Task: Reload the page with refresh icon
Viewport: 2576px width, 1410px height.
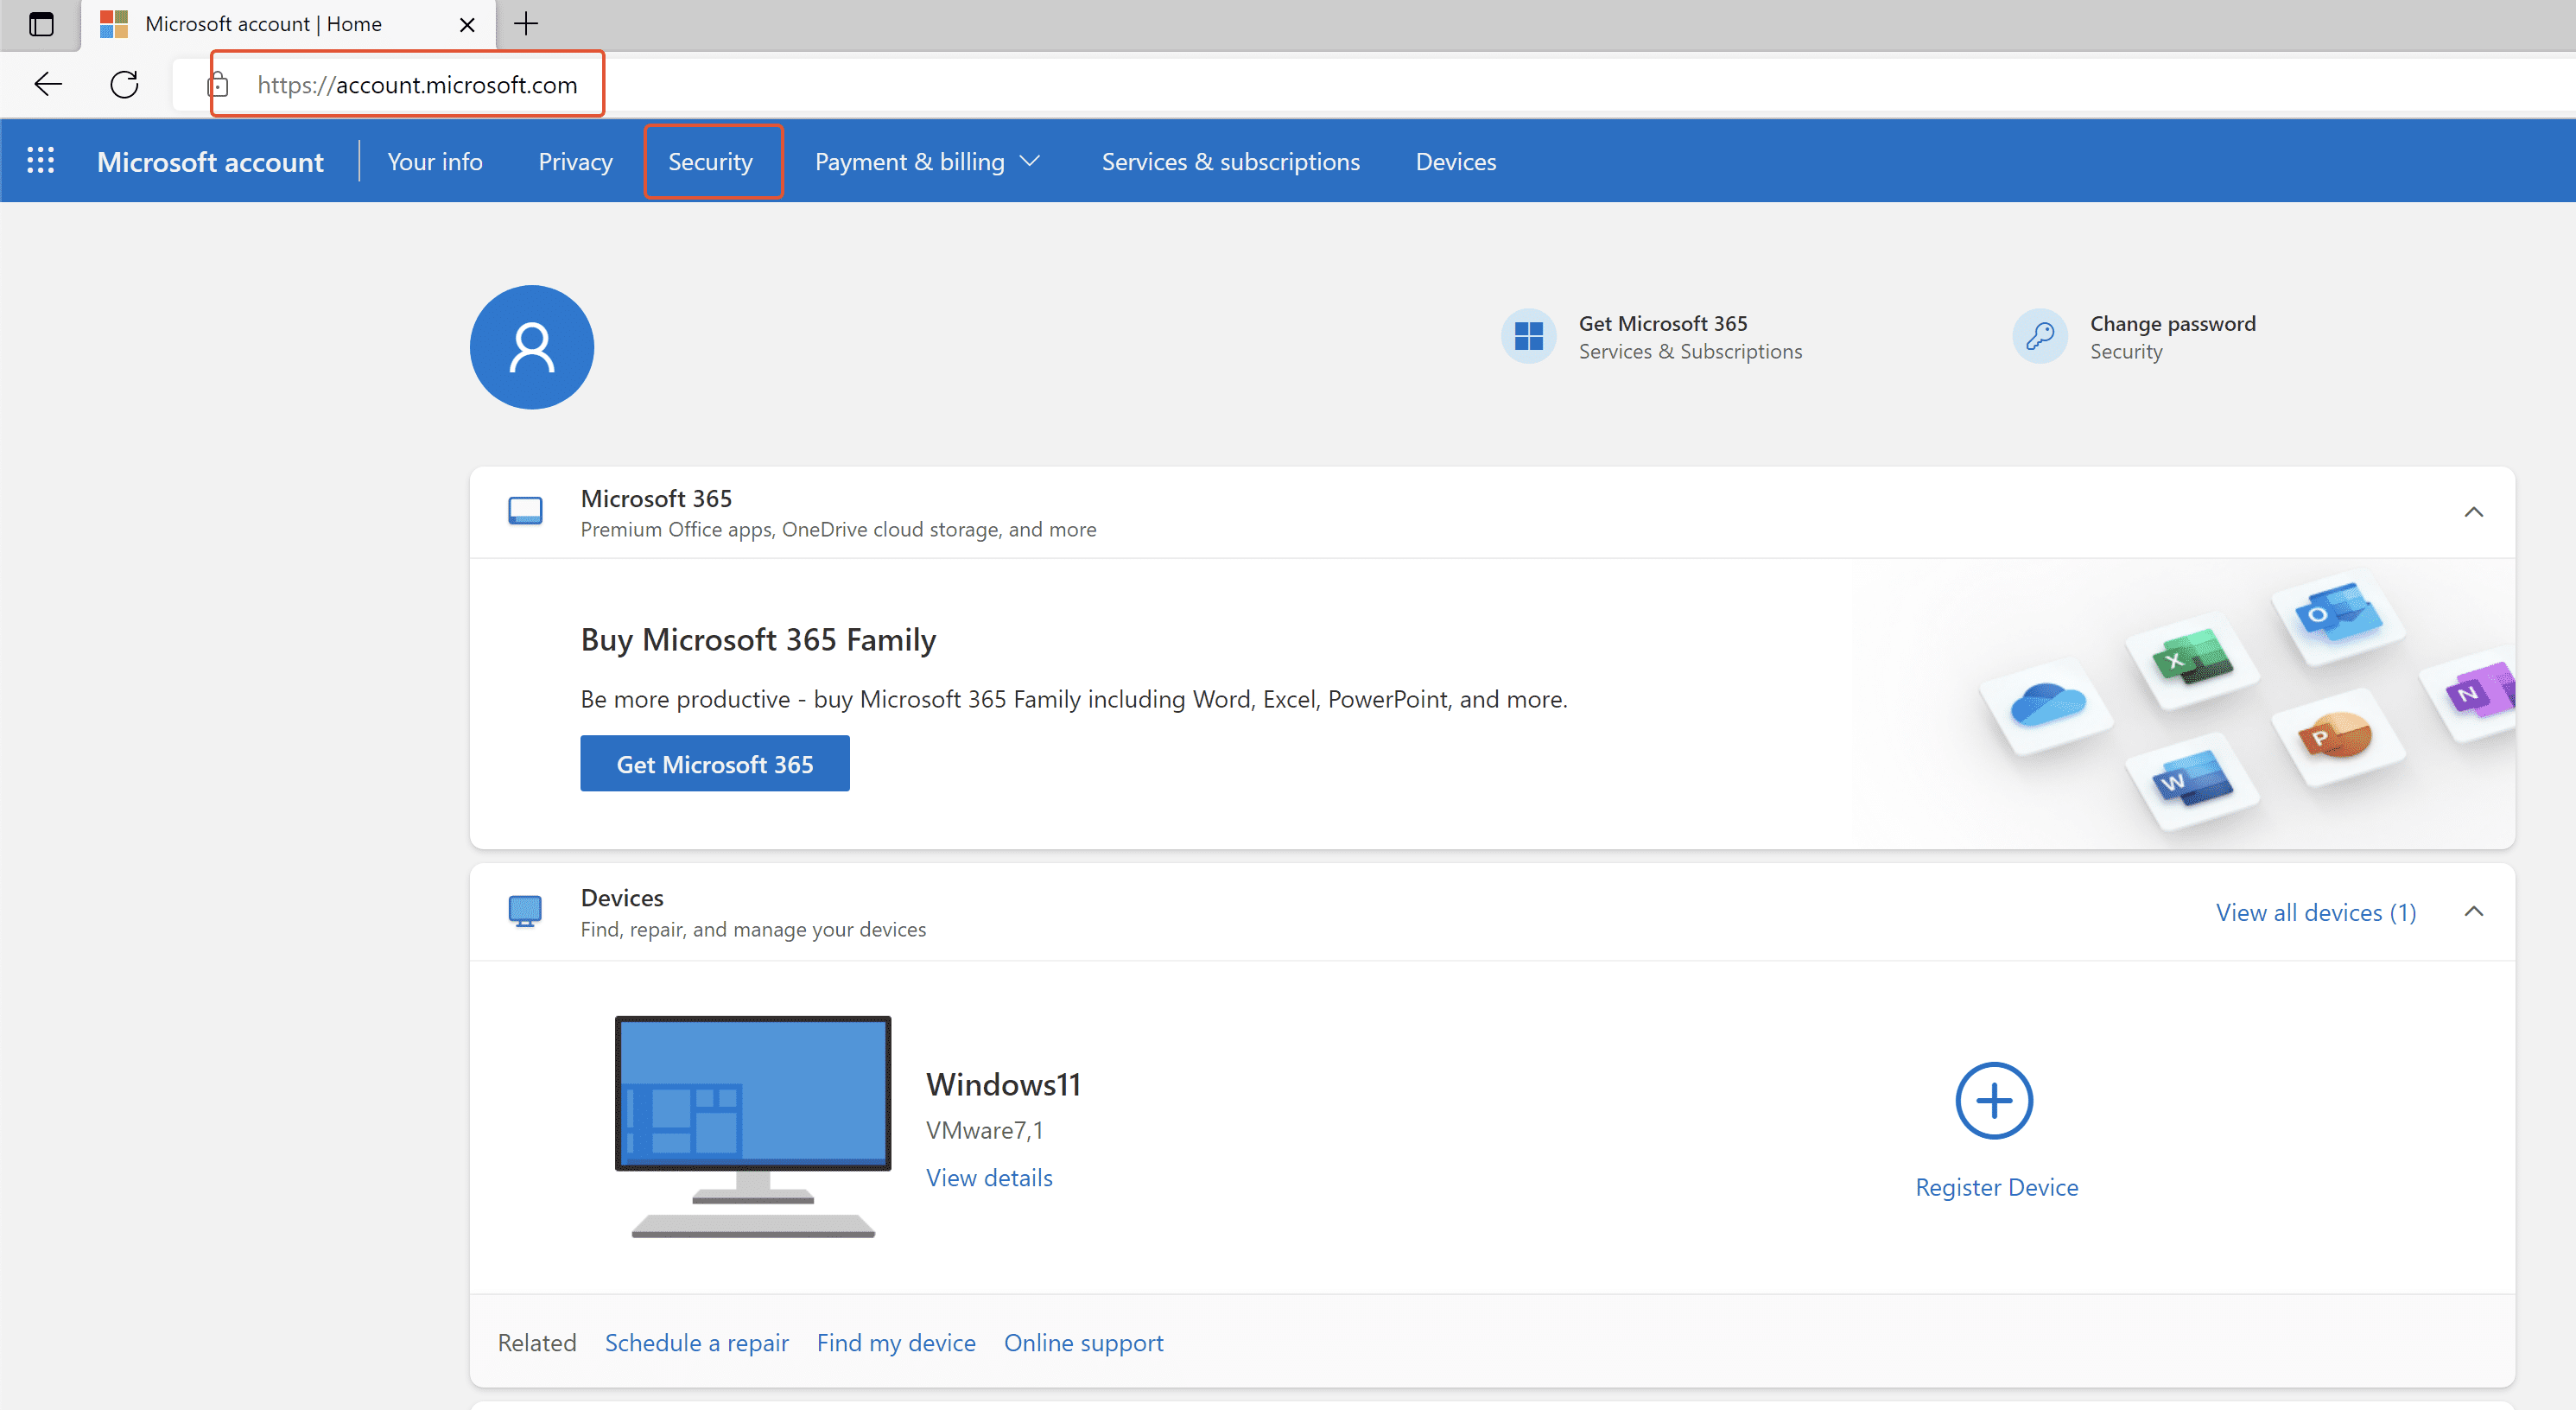Action: pyautogui.click(x=124, y=84)
